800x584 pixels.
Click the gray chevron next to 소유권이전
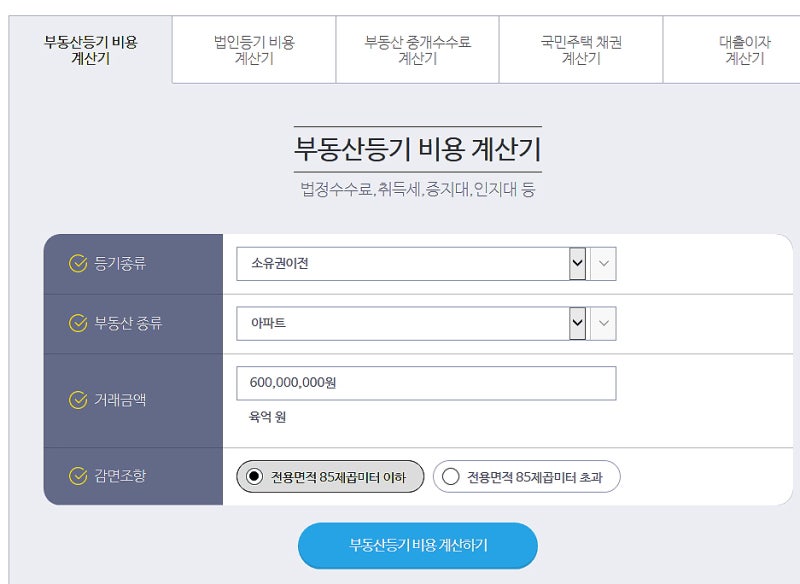[x=604, y=264]
